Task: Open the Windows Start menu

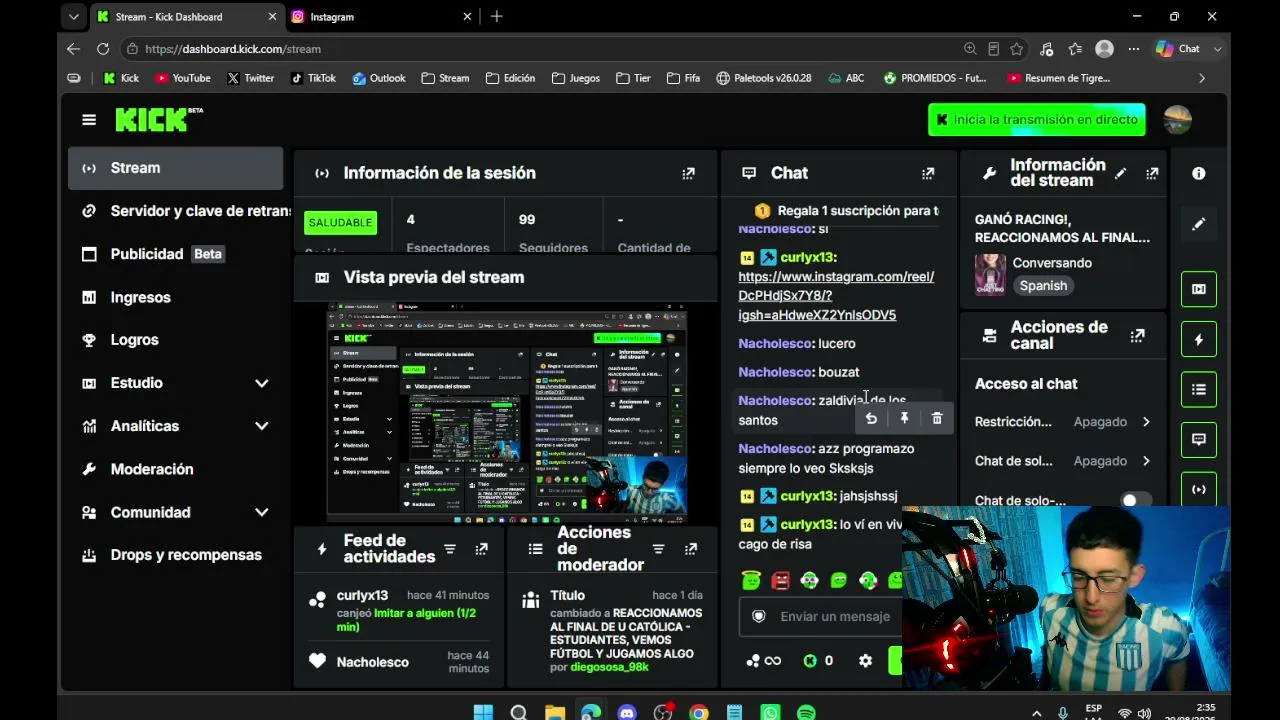Action: (483, 713)
